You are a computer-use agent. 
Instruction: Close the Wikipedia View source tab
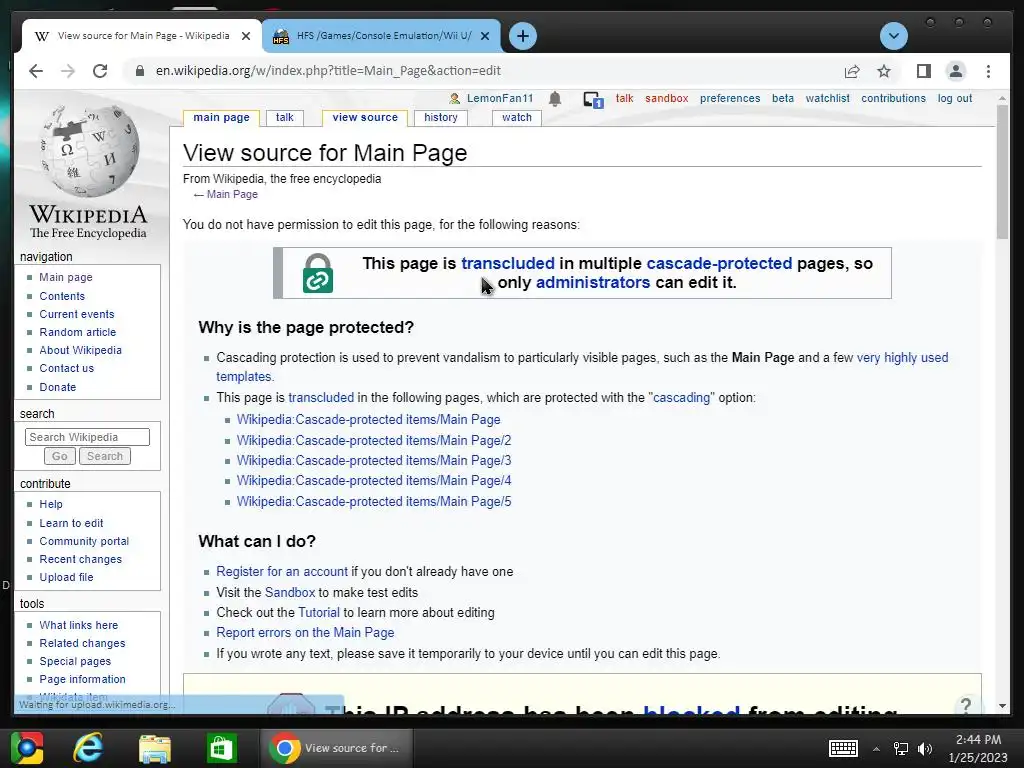pos(246,36)
